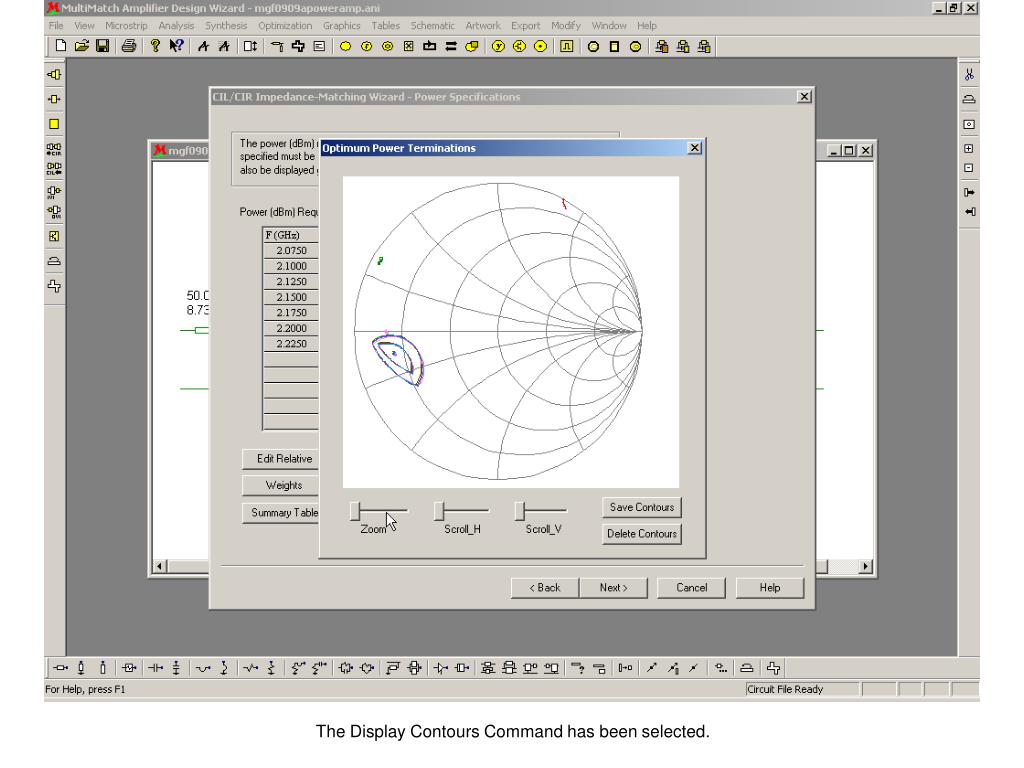
Task: Select the series inductor component icon
Action: point(203,668)
